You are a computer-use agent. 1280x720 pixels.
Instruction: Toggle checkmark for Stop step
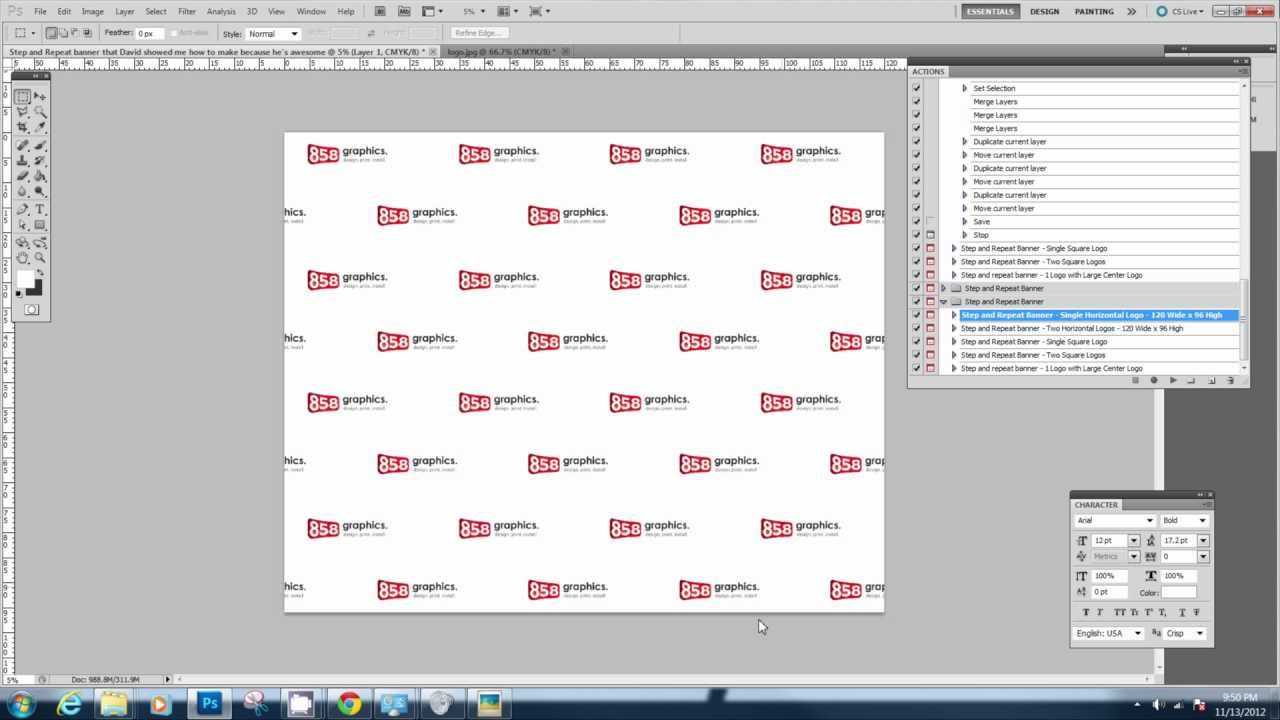(x=916, y=235)
